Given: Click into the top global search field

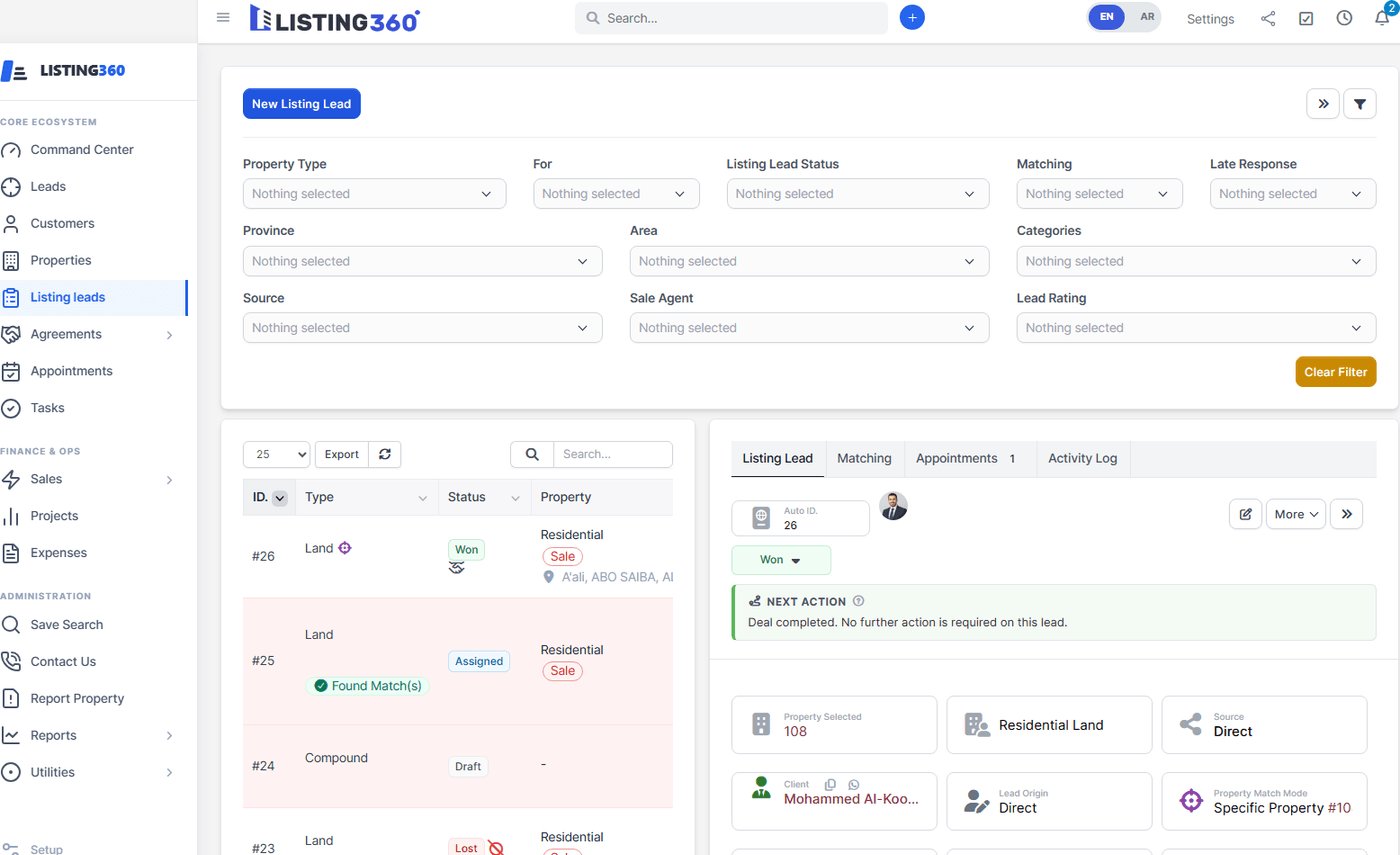Looking at the screenshot, I should tap(731, 18).
